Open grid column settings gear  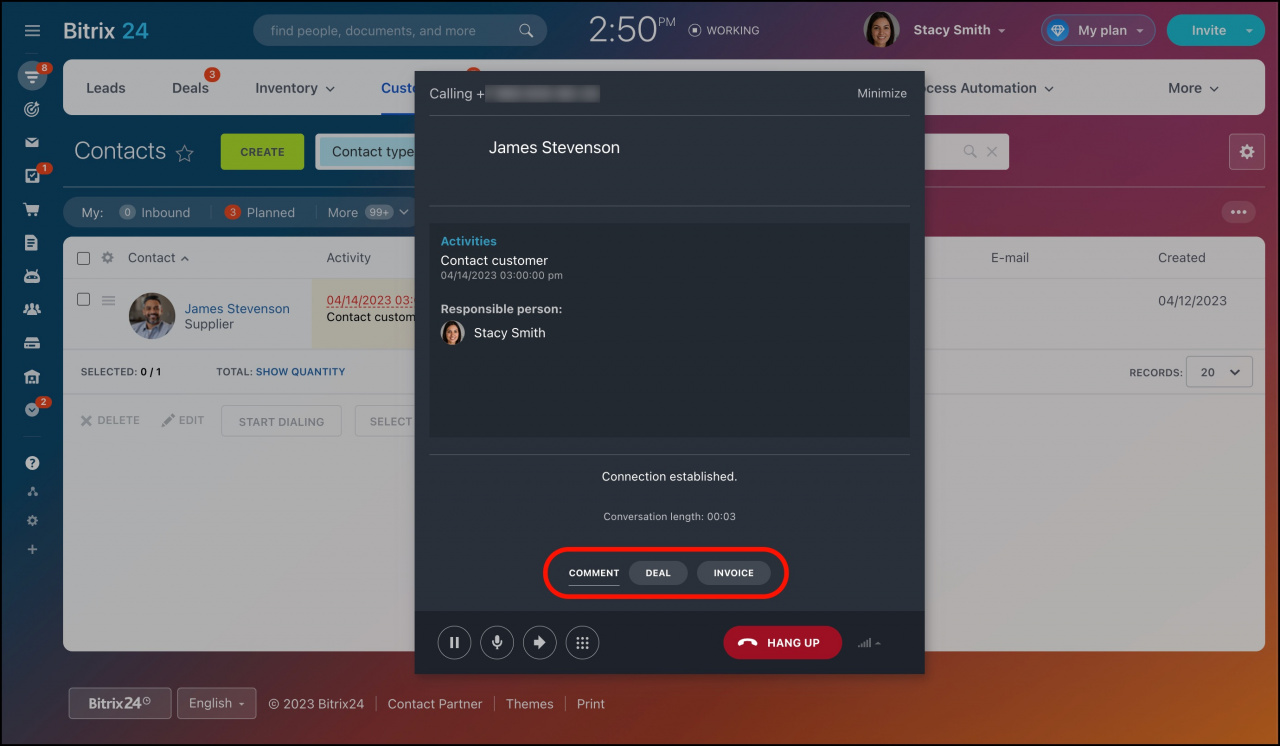coord(107,258)
